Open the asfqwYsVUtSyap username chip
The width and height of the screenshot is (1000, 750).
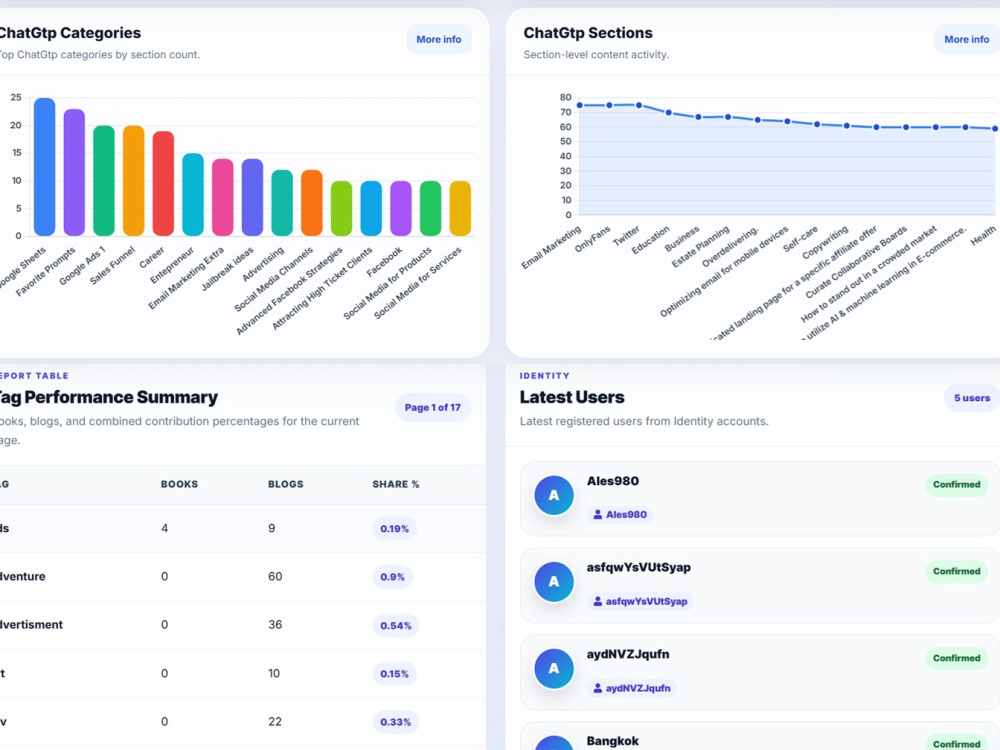pyautogui.click(x=640, y=601)
